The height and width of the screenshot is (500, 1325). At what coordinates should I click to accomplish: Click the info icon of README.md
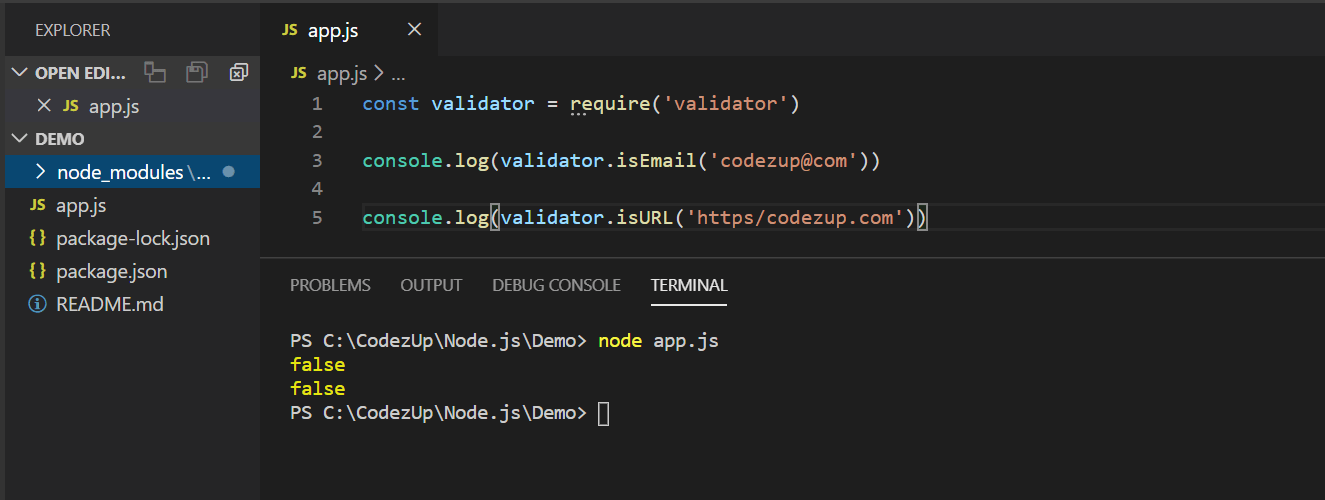coord(38,304)
